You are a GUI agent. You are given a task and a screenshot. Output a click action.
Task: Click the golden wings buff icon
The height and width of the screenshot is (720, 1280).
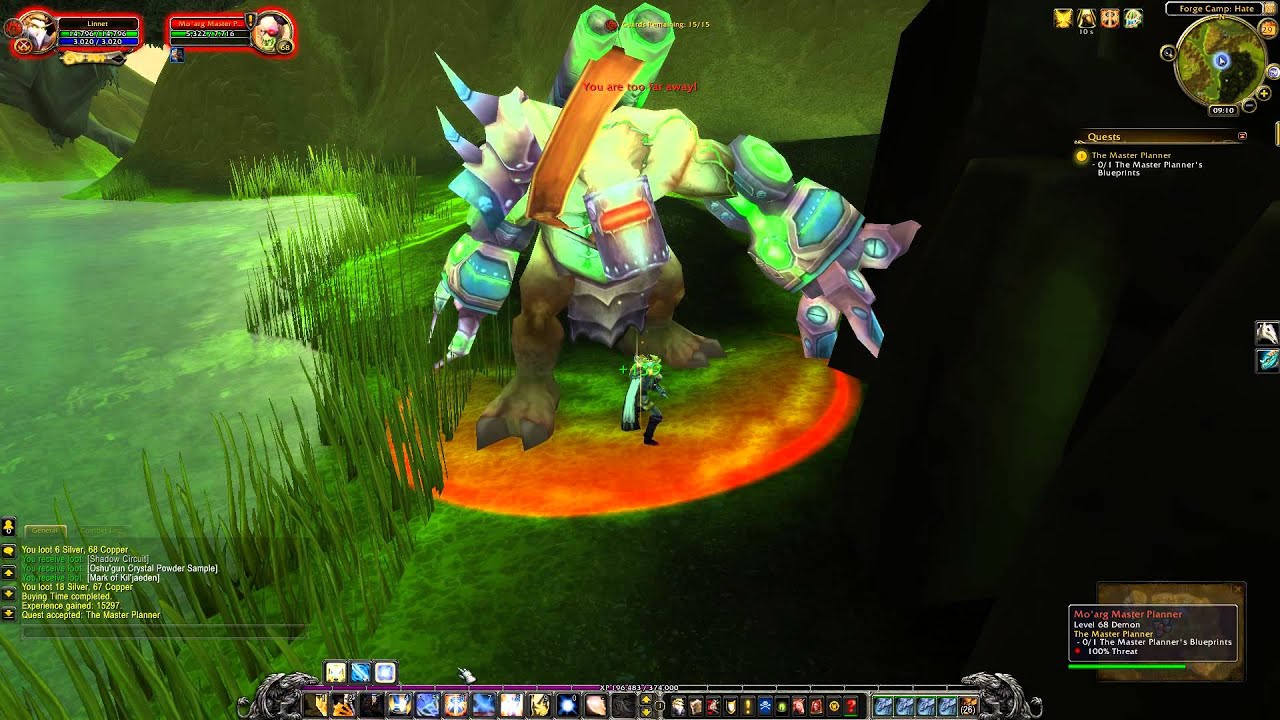pos(1063,18)
